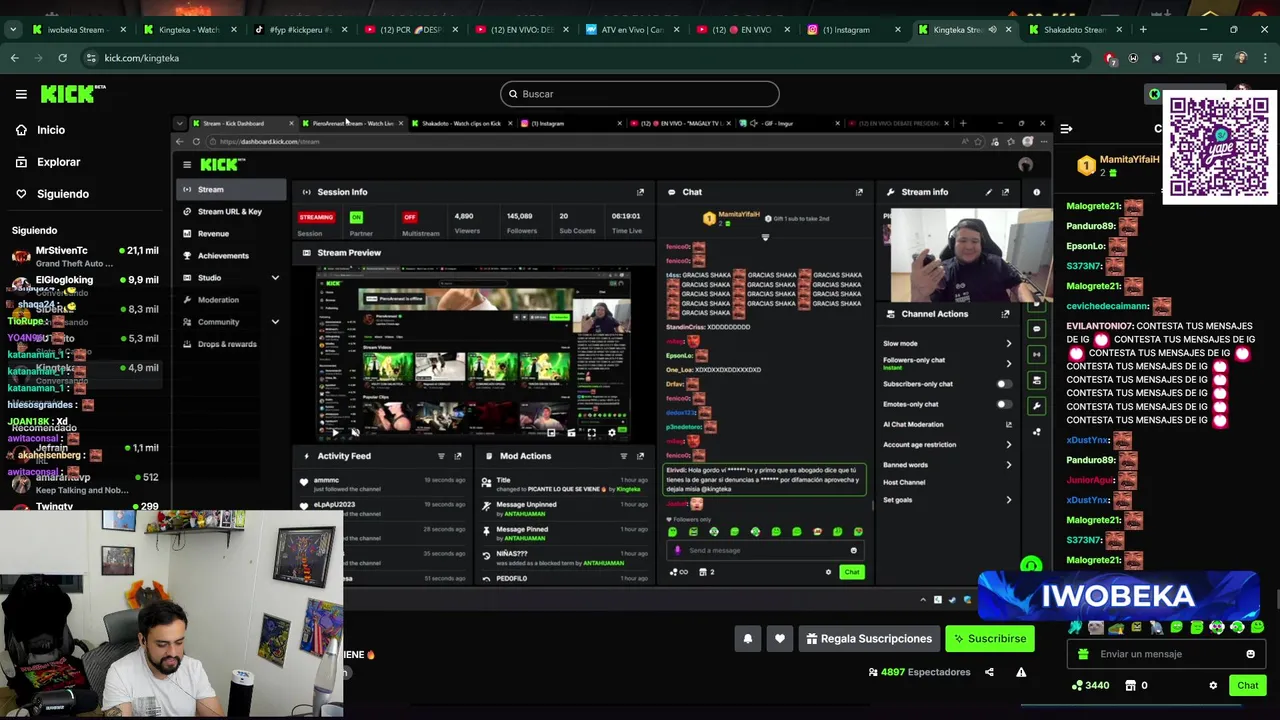Click the share stream icon
Screen dimensions: 1280x720
989,672
